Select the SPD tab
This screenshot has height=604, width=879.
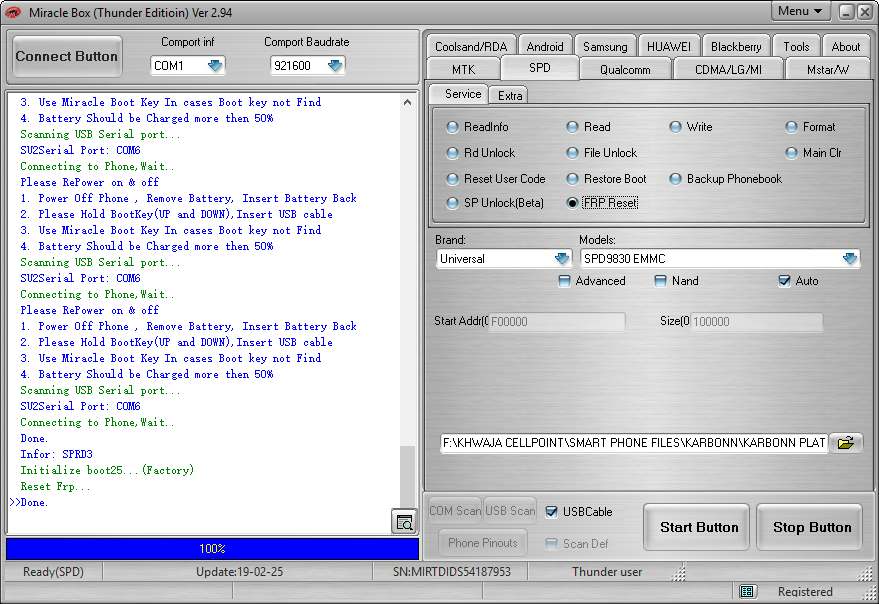click(540, 68)
